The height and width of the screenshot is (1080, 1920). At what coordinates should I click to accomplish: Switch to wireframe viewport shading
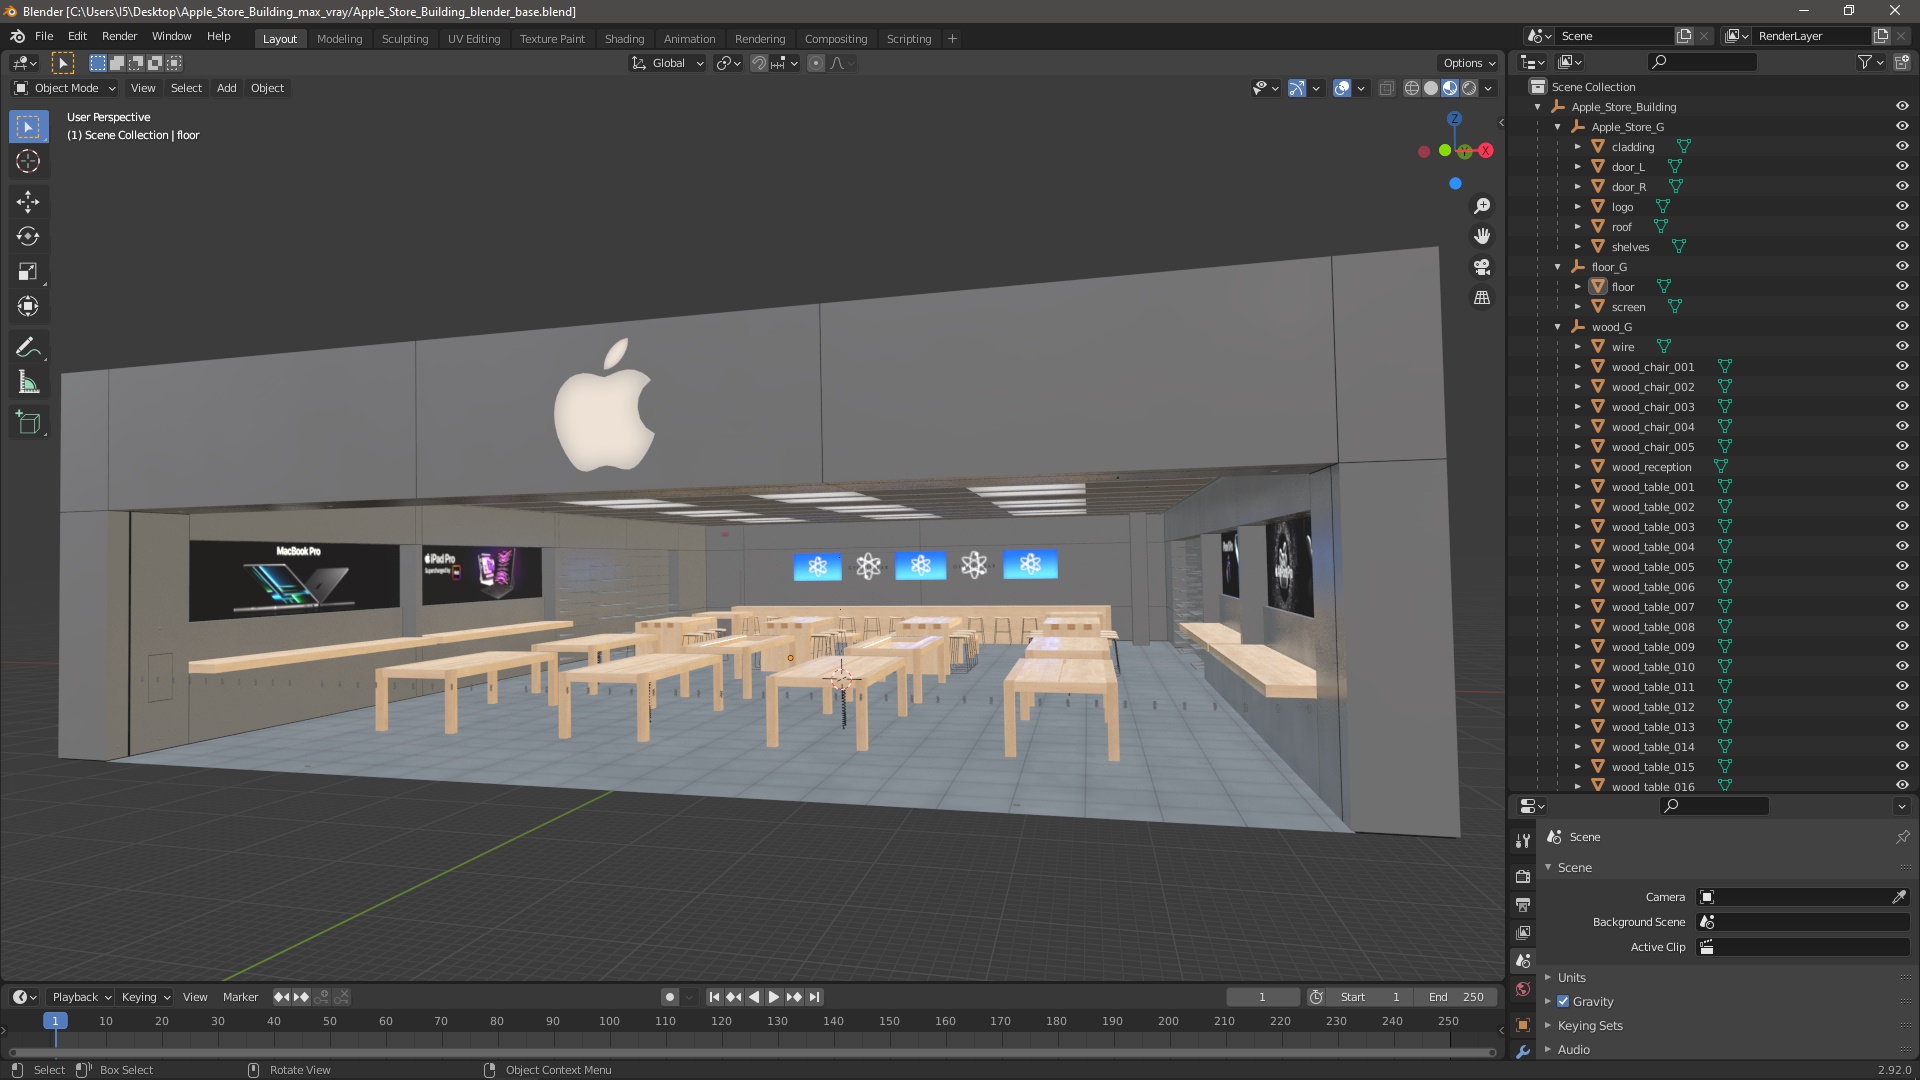pos(1412,88)
